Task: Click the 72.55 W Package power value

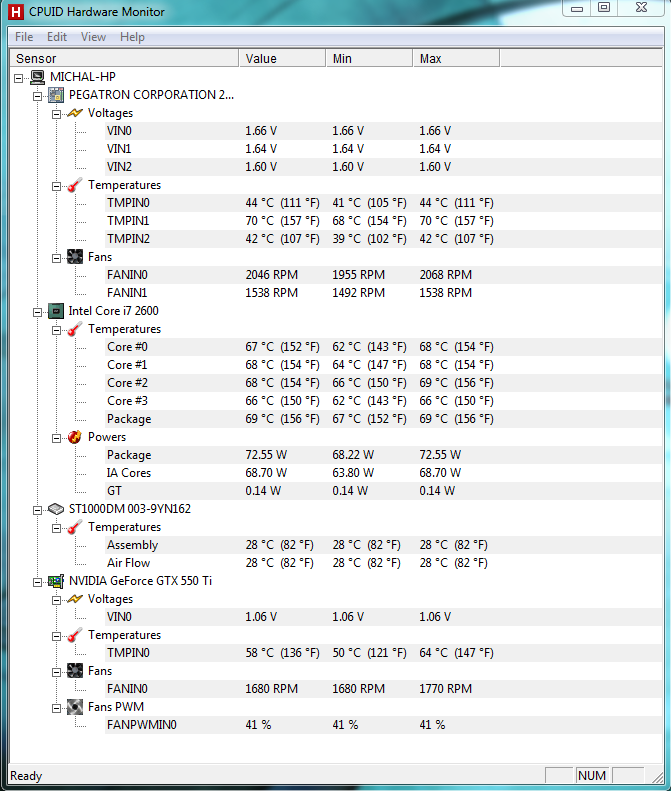Action: click(x=266, y=455)
